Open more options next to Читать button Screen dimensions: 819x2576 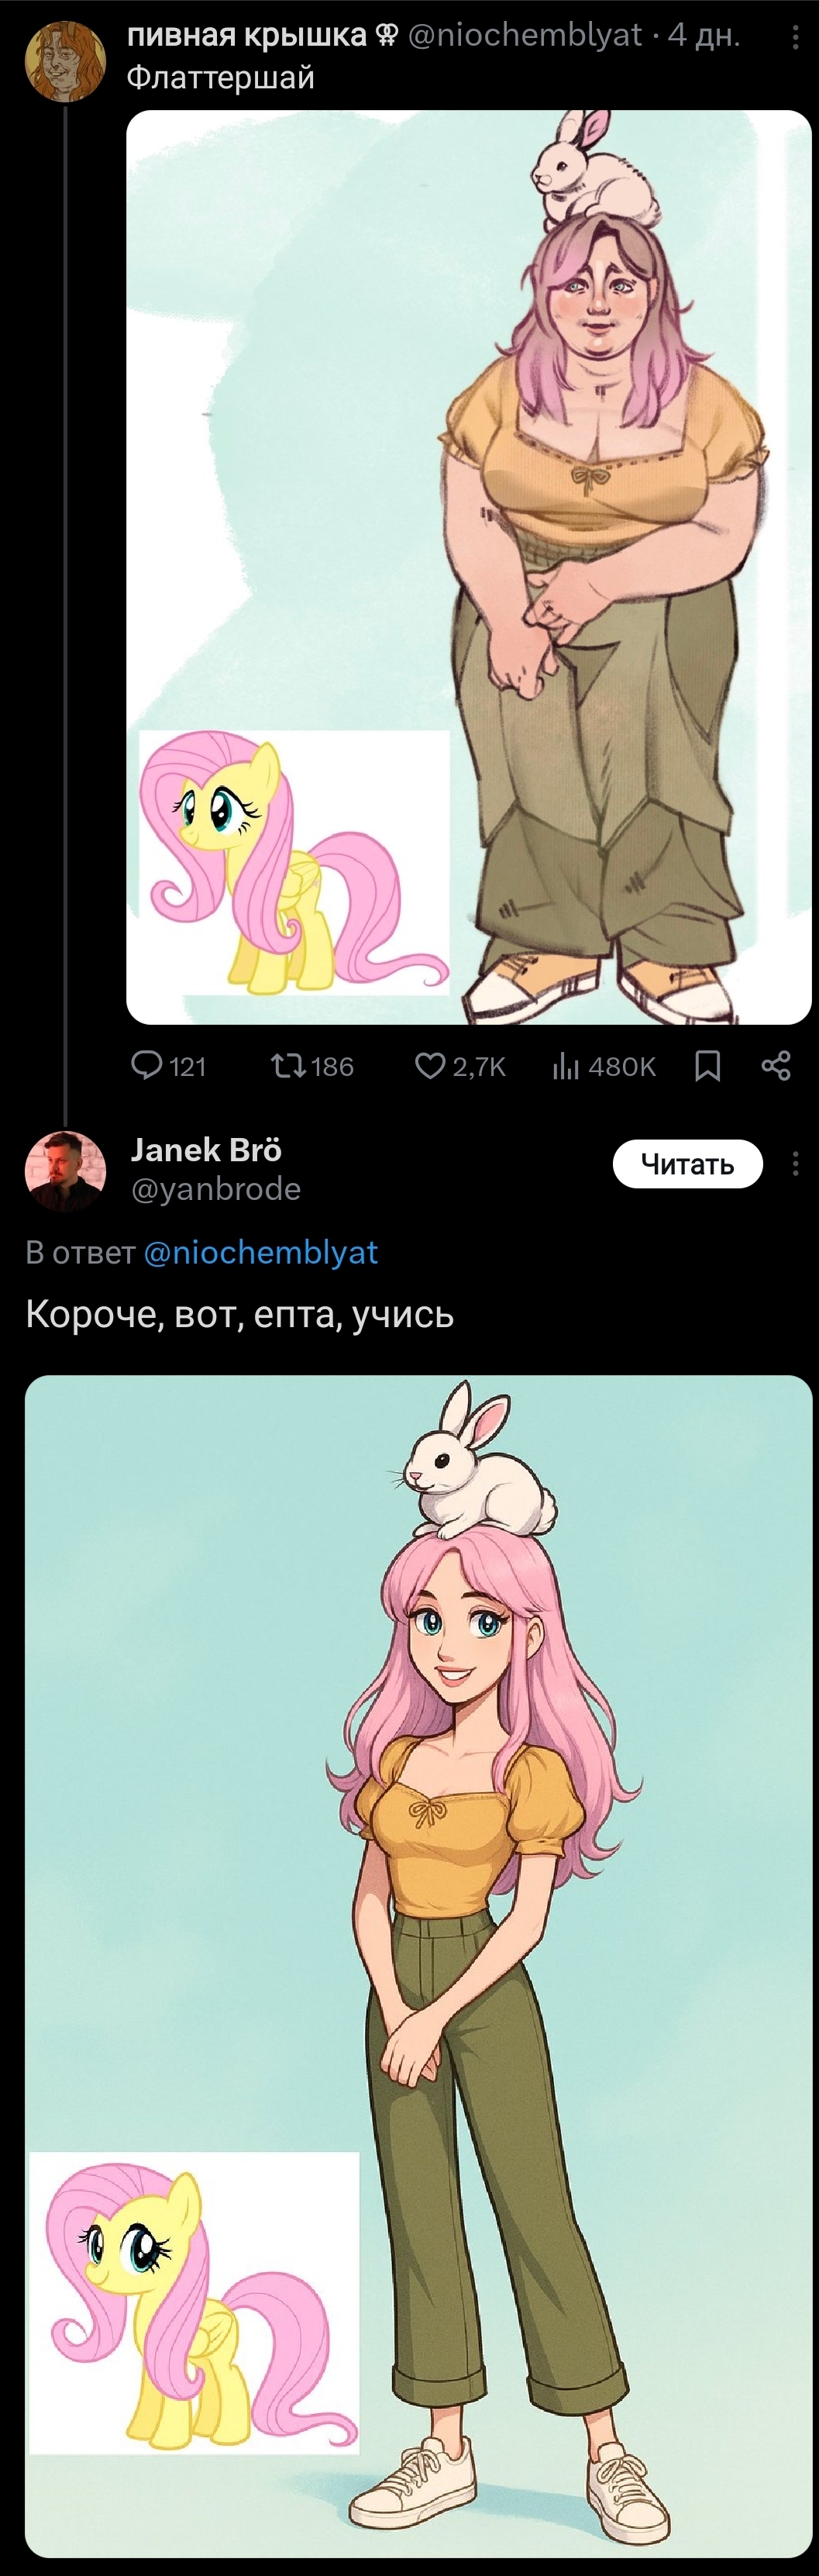[x=795, y=1163]
